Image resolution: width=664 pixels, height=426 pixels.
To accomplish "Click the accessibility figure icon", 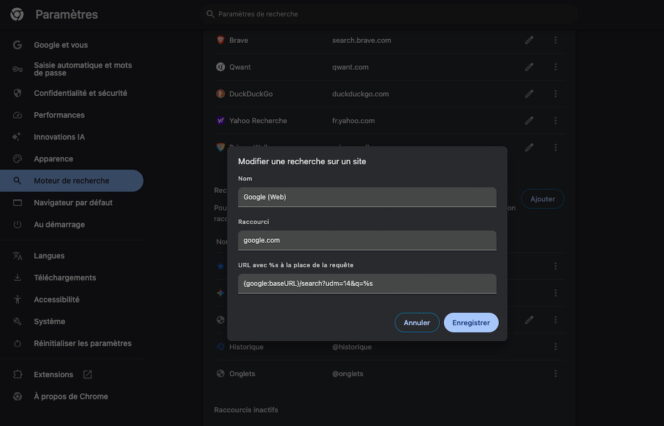I will (x=17, y=300).
